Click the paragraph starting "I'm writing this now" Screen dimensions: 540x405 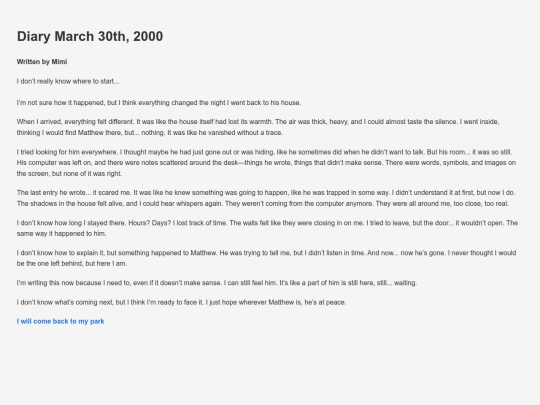tap(217, 283)
